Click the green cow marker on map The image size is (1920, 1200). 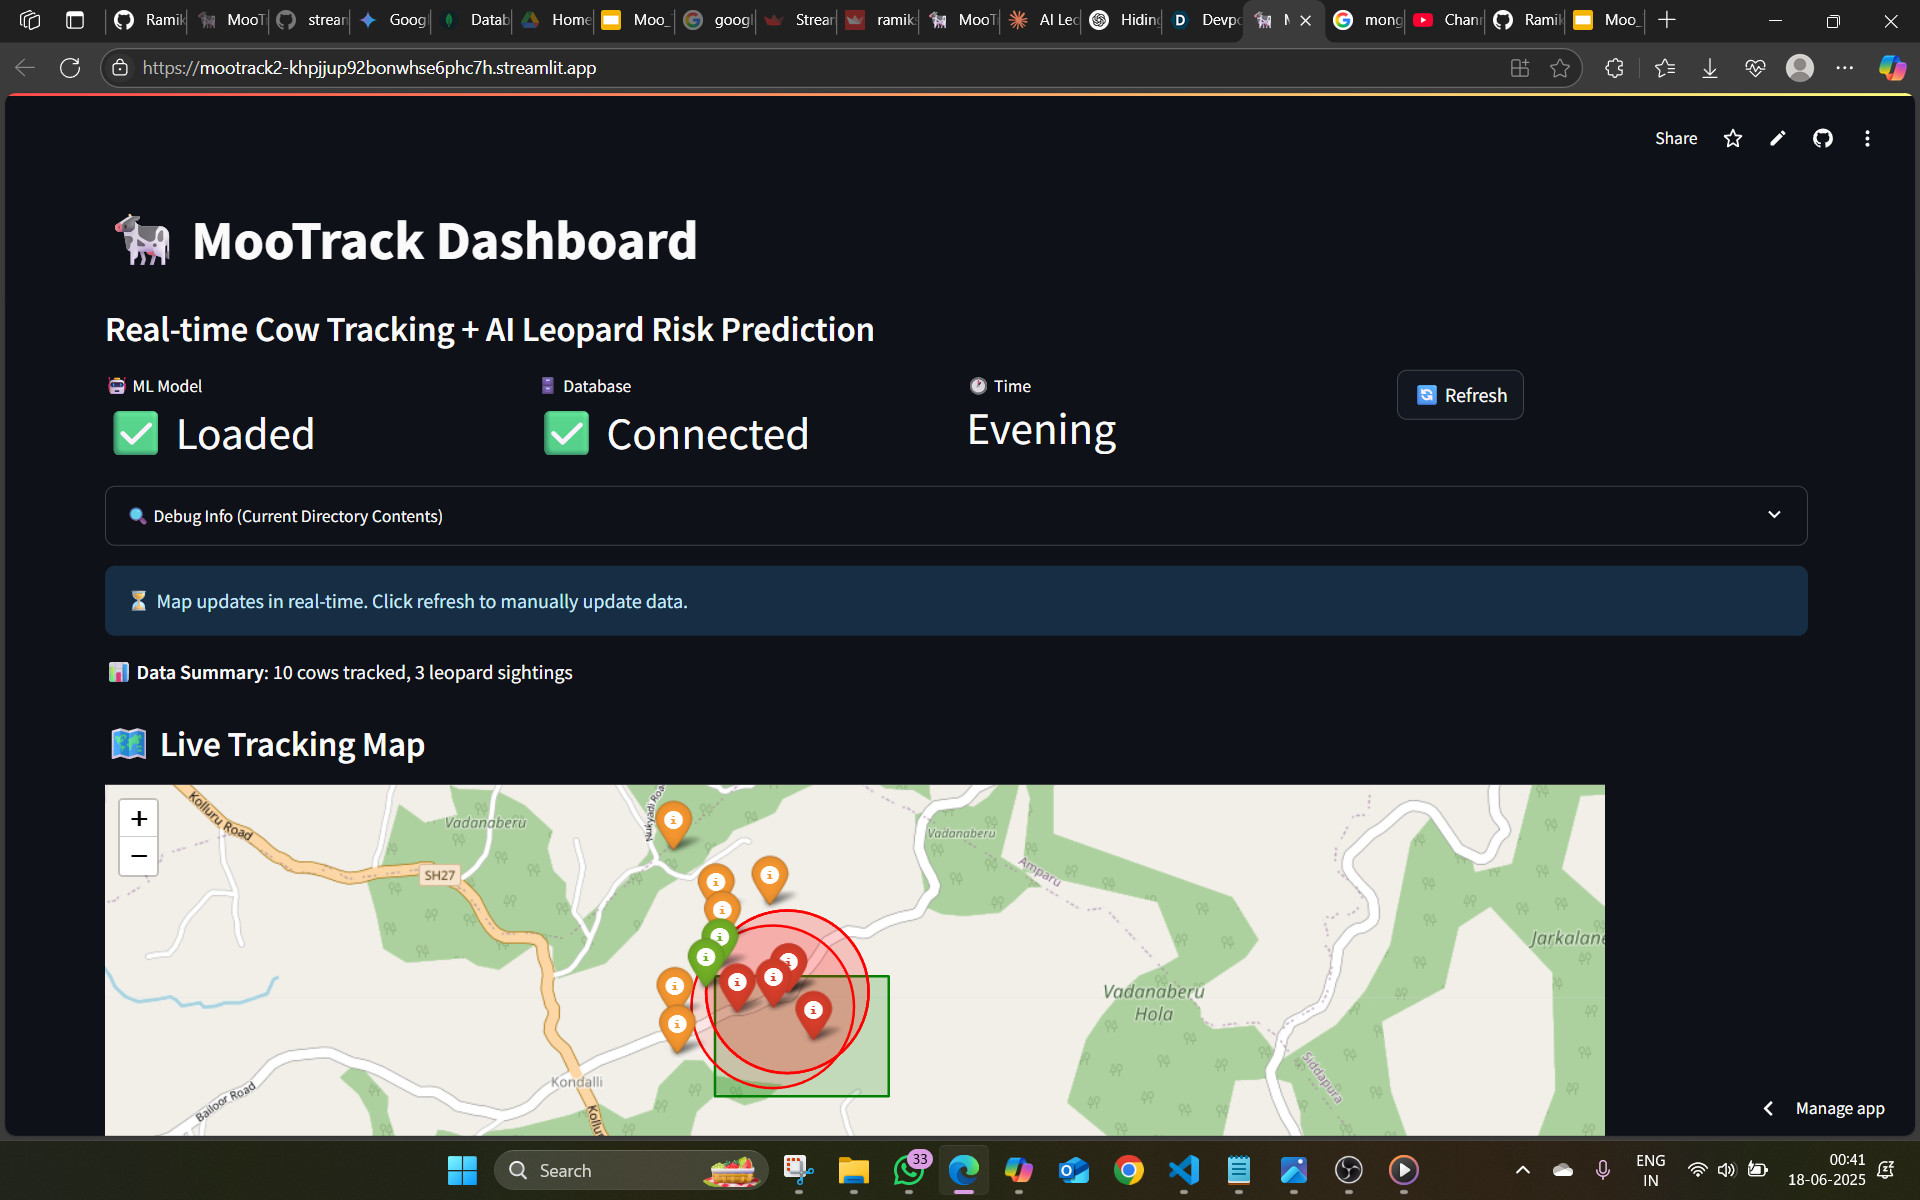(x=706, y=958)
